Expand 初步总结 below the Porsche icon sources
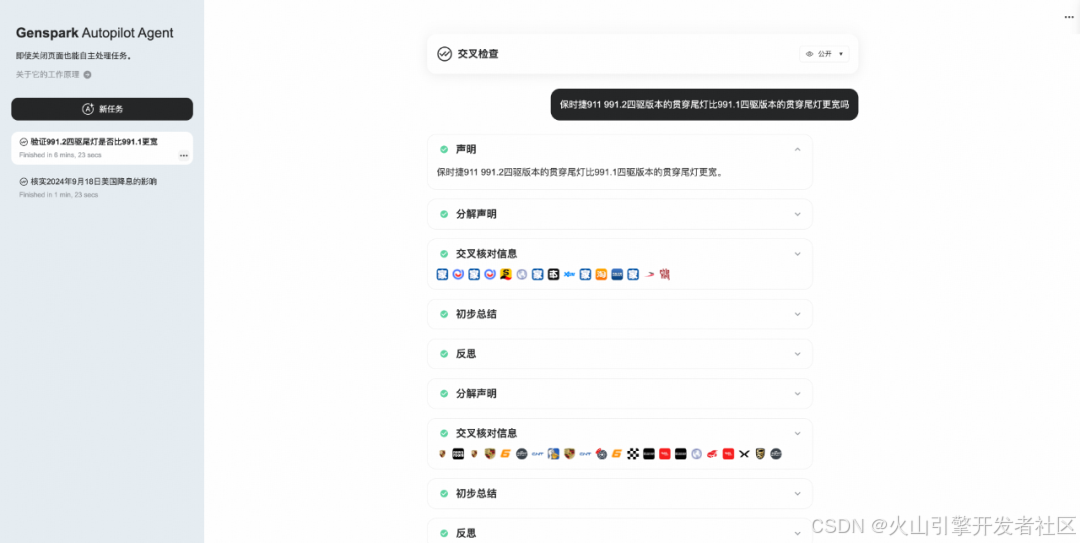The height and width of the screenshot is (543, 1080). tap(798, 493)
